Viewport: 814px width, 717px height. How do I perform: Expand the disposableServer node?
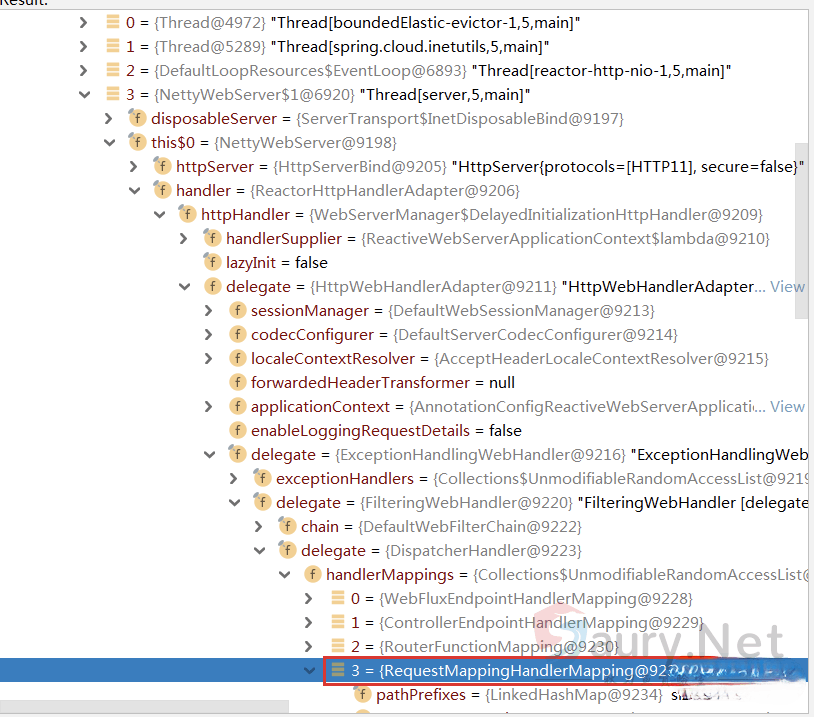point(109,119)
